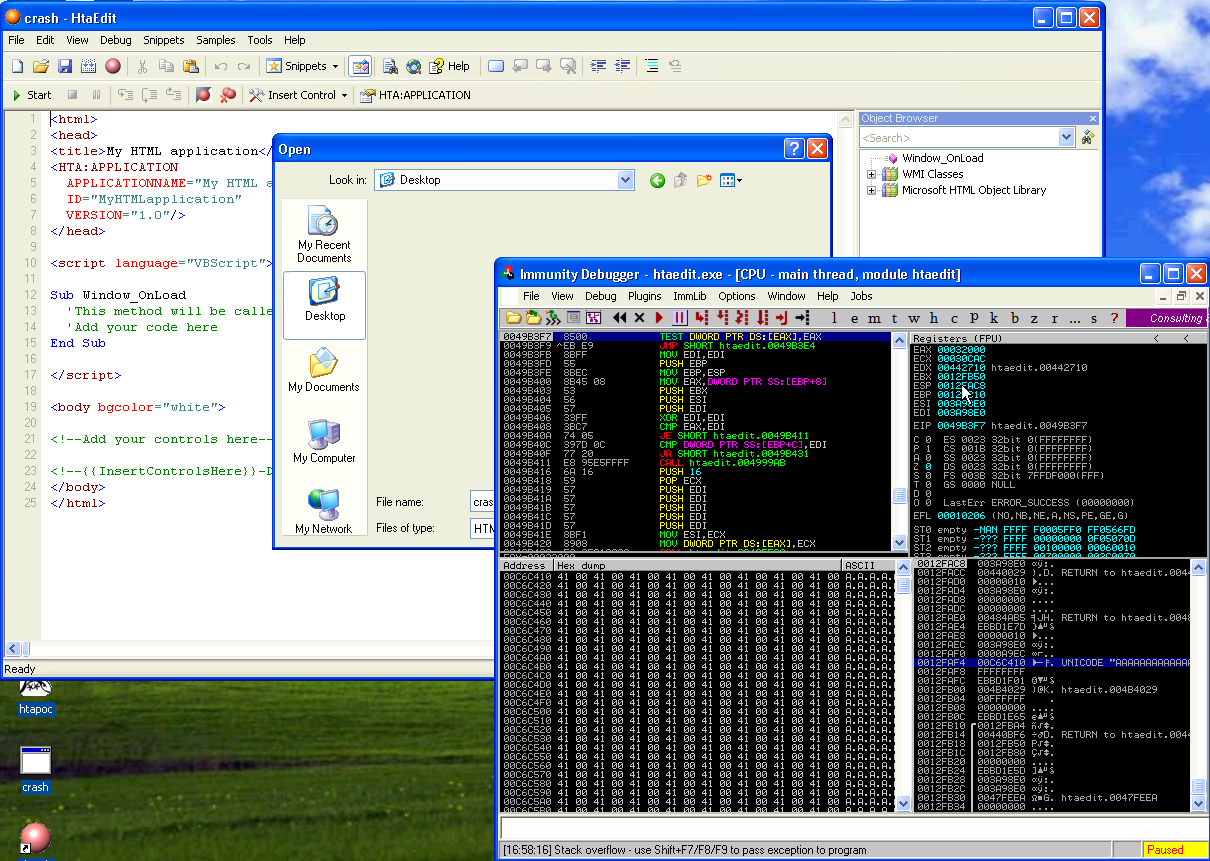
Task: Click the Stop square icon in HtaEdit debug toolbar
Action: click(72, 95)
